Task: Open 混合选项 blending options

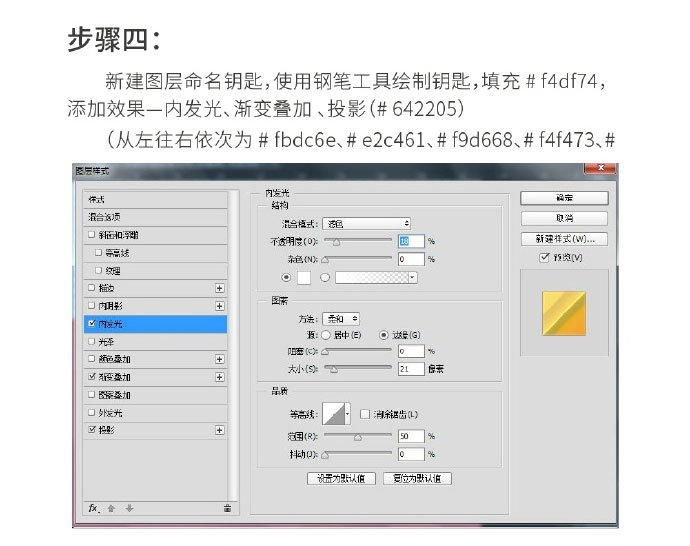Action: 155,217
